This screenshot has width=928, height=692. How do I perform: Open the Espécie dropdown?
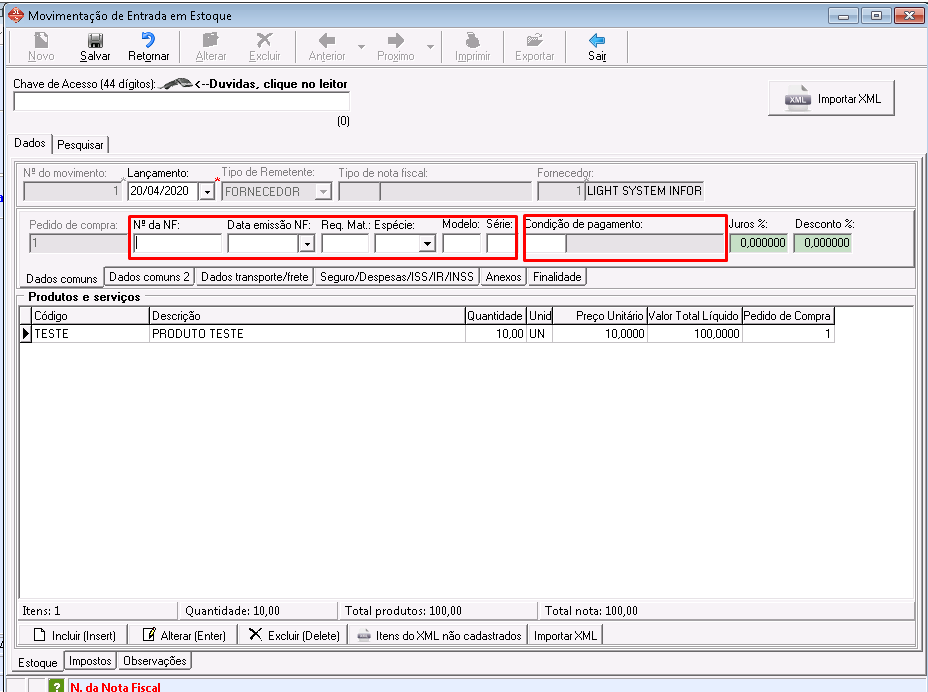(427, 244)
